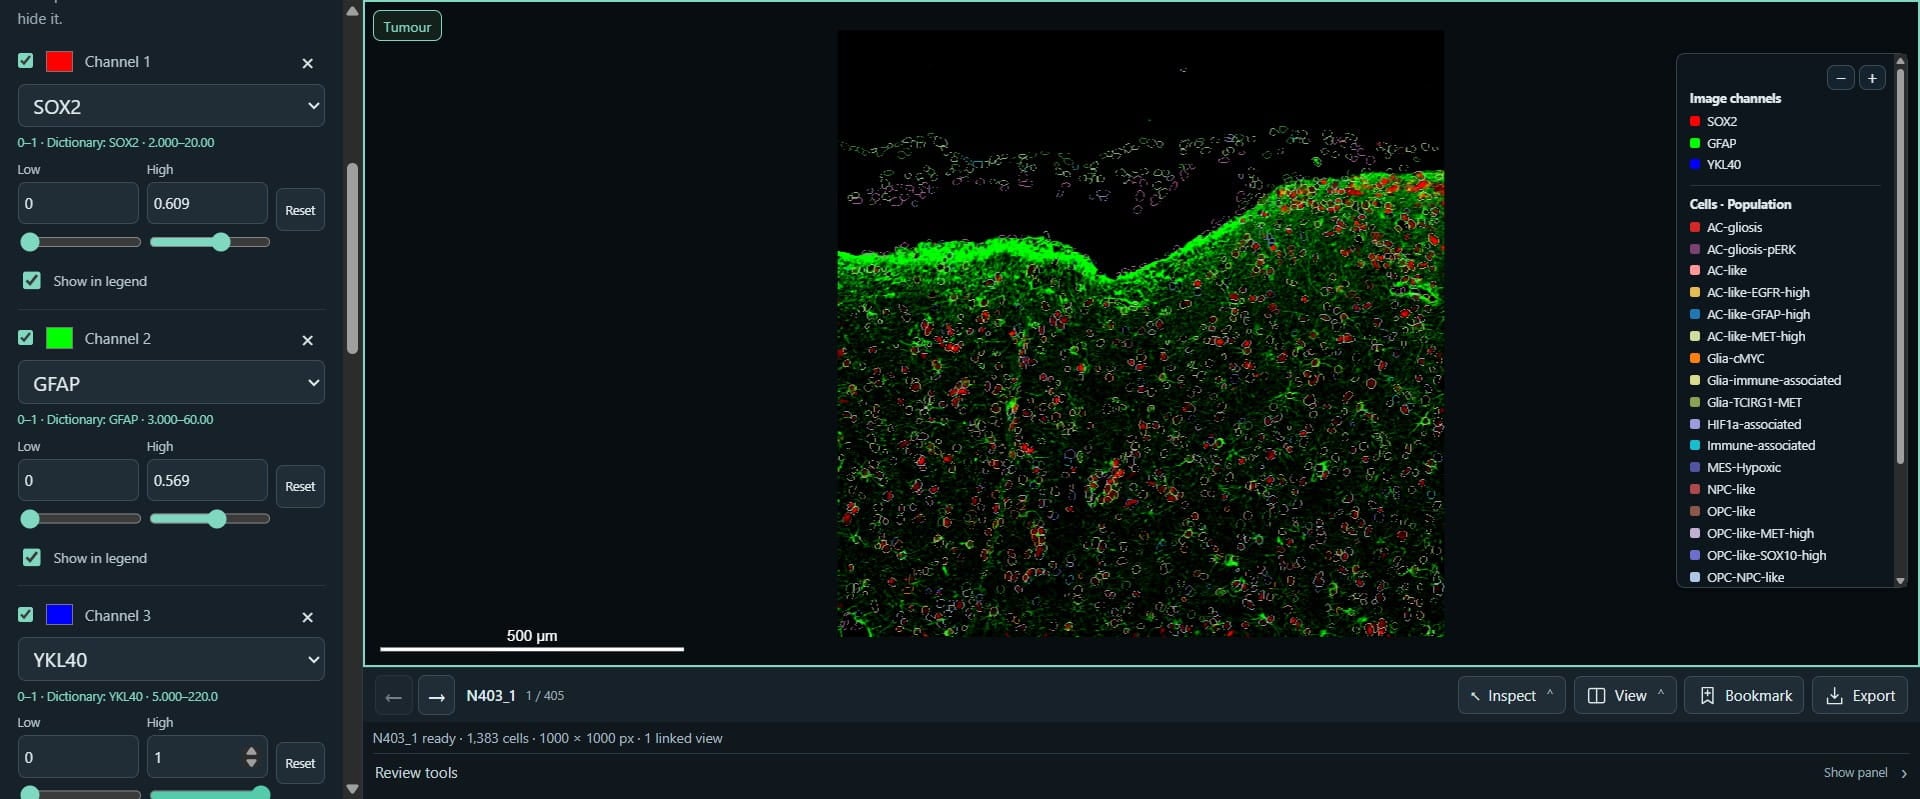The height and width of the screenshot is (799, 1920).
Task: Click the red Channel 1 color swatch
Action: [x=60, y=61]
